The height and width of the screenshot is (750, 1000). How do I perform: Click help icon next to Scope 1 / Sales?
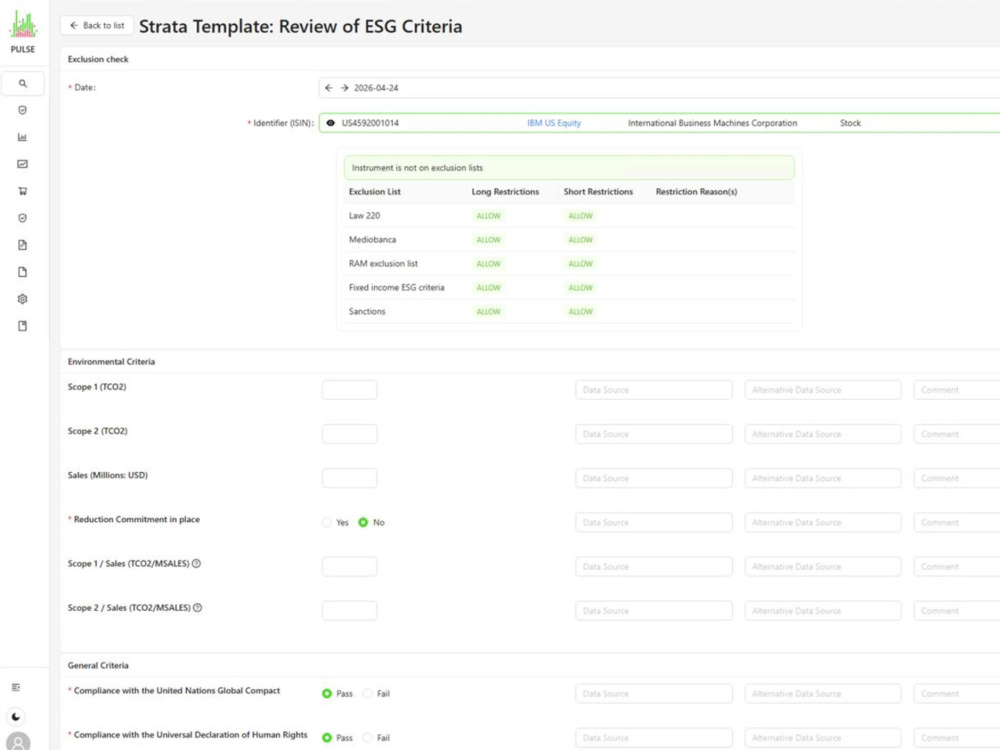click(196, 564)
